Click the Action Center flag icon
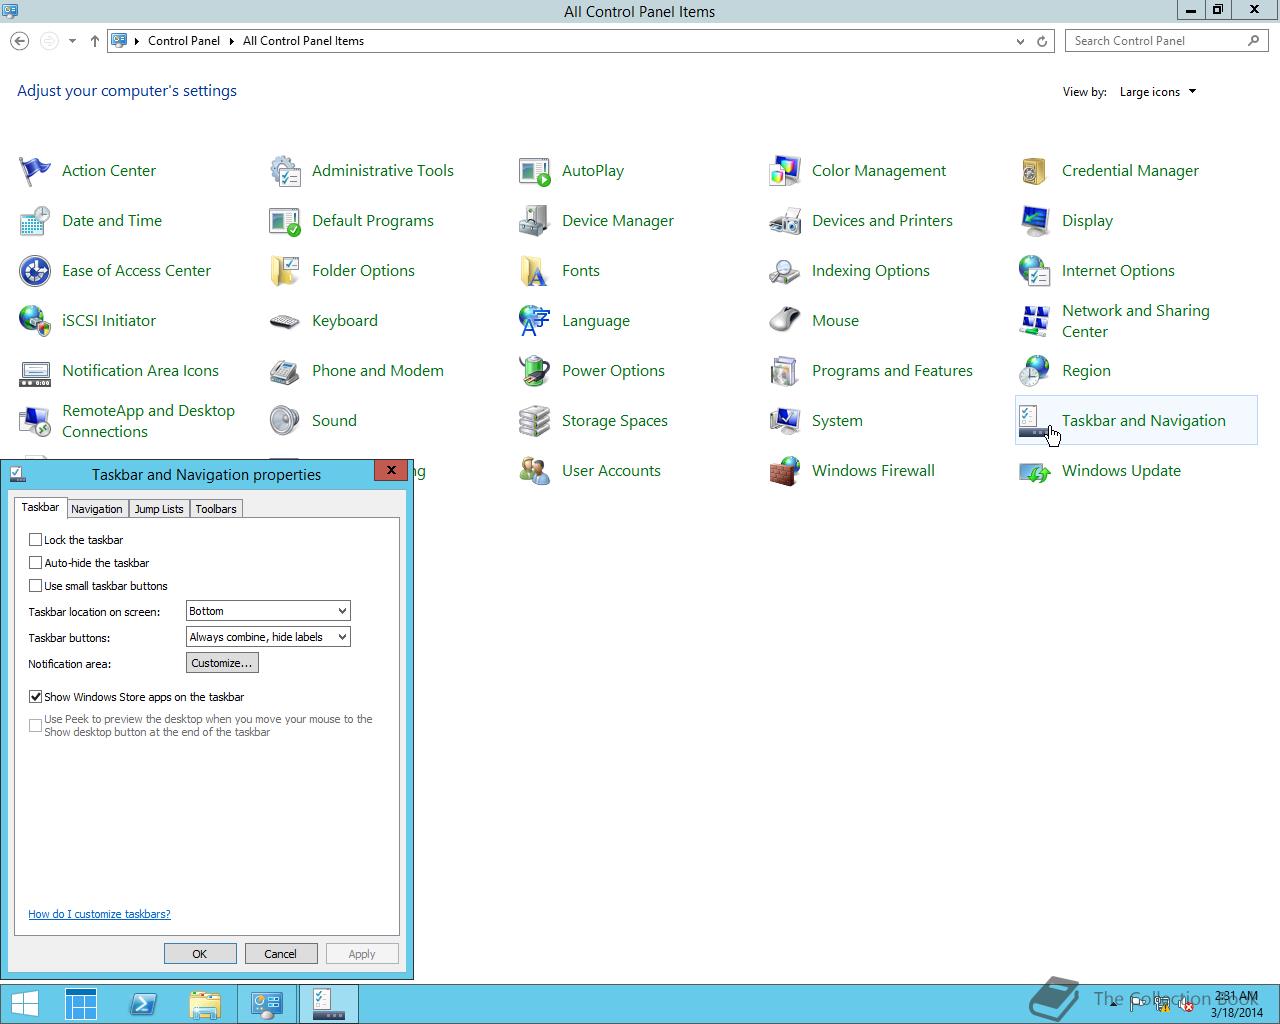This screenshot has height=1024, width=1280. (34, 171)
